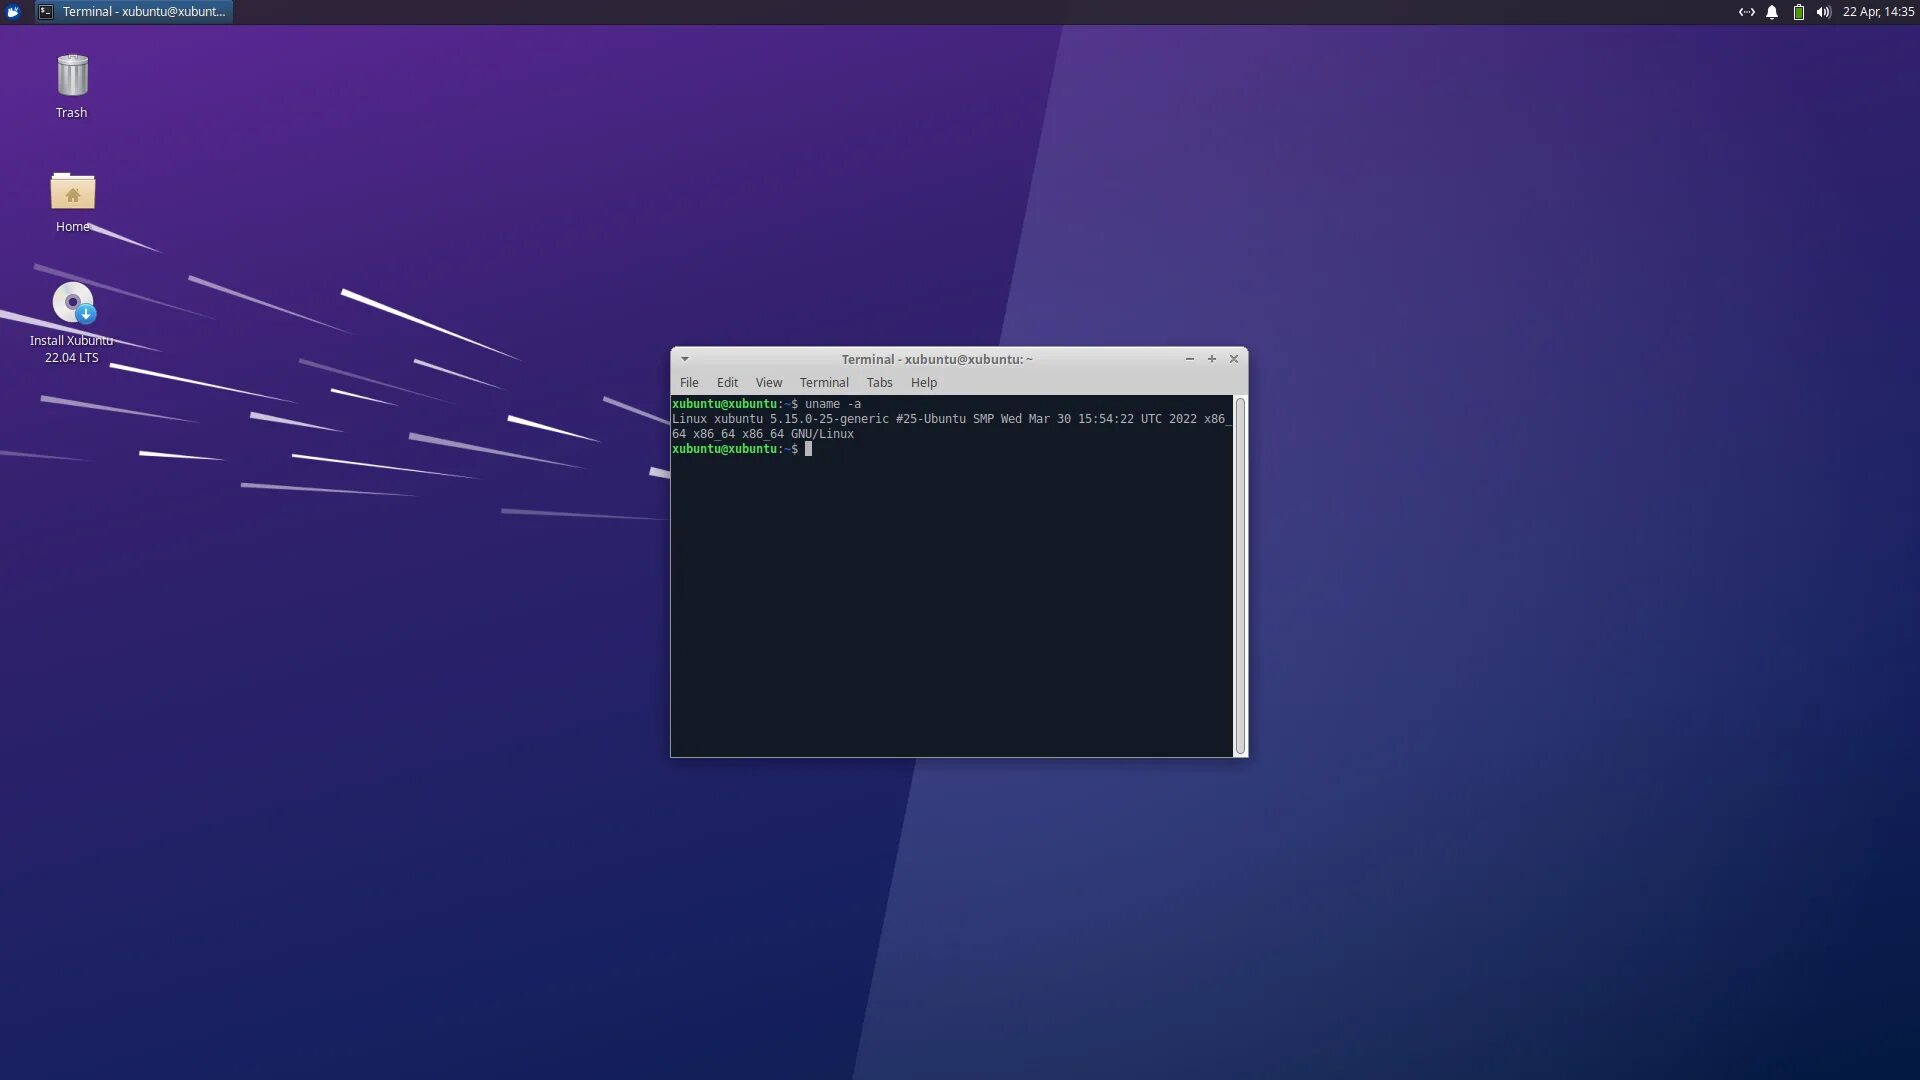Click the clock showing 22 Apr, 14:35
Image resolution: width=1920 pixels, height=1080 pixels.
pyautogui.click(x=1877, y=12)
